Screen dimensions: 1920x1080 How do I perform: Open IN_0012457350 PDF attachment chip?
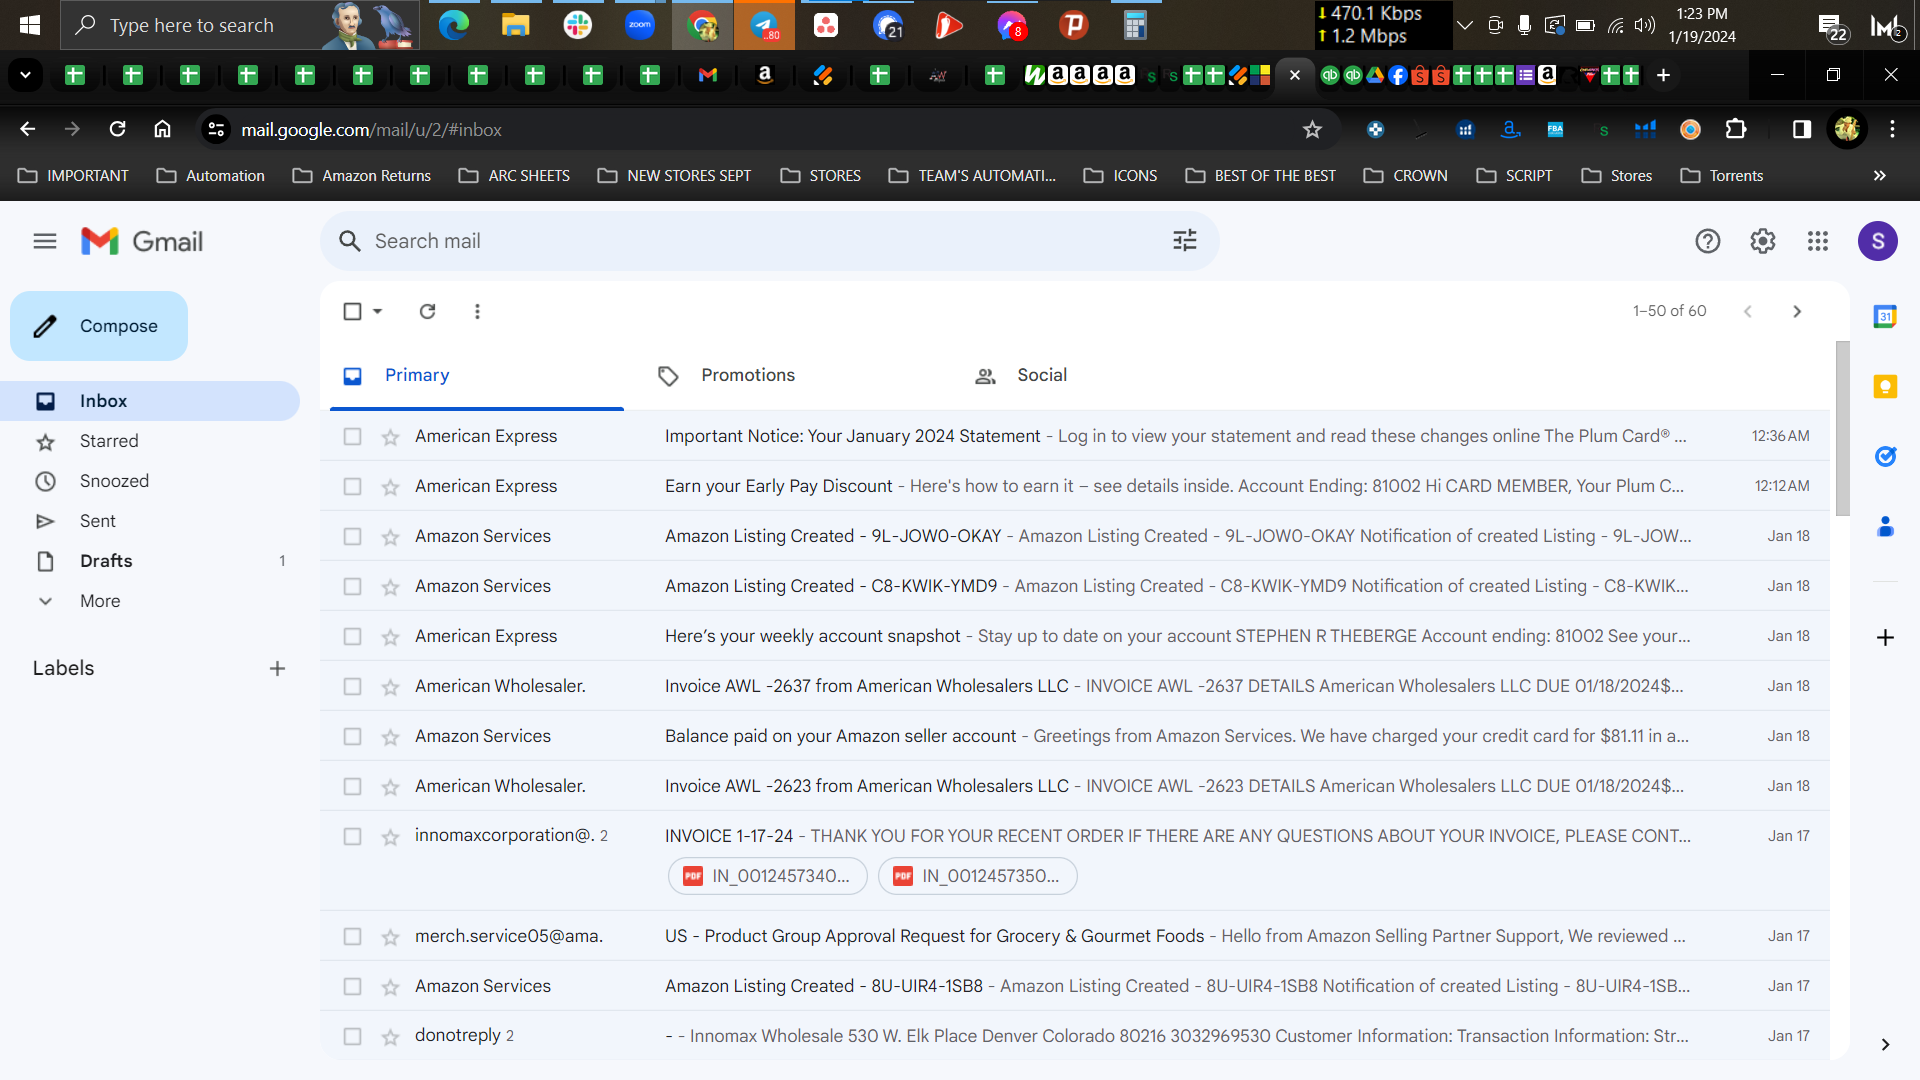point(978,876)
